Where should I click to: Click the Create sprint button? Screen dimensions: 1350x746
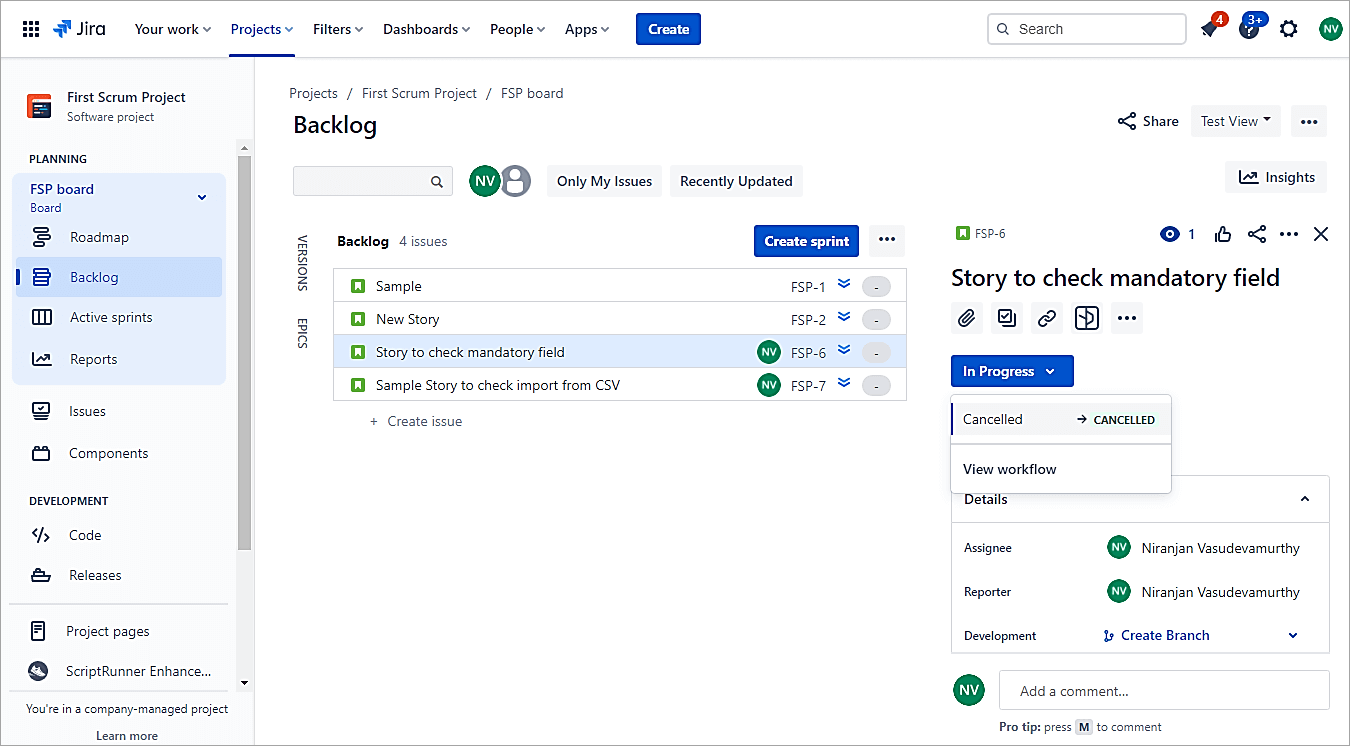(x=806, y=241)
